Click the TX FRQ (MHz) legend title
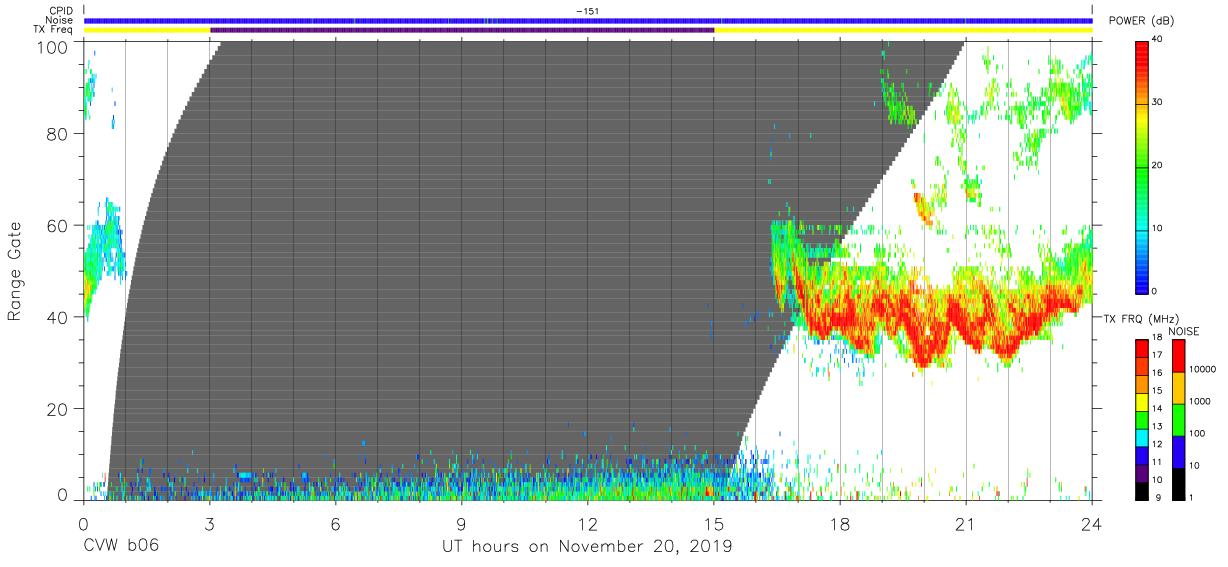Image resolution: width=1228 pixels, height=567 pixels. tap(1141, 319)
